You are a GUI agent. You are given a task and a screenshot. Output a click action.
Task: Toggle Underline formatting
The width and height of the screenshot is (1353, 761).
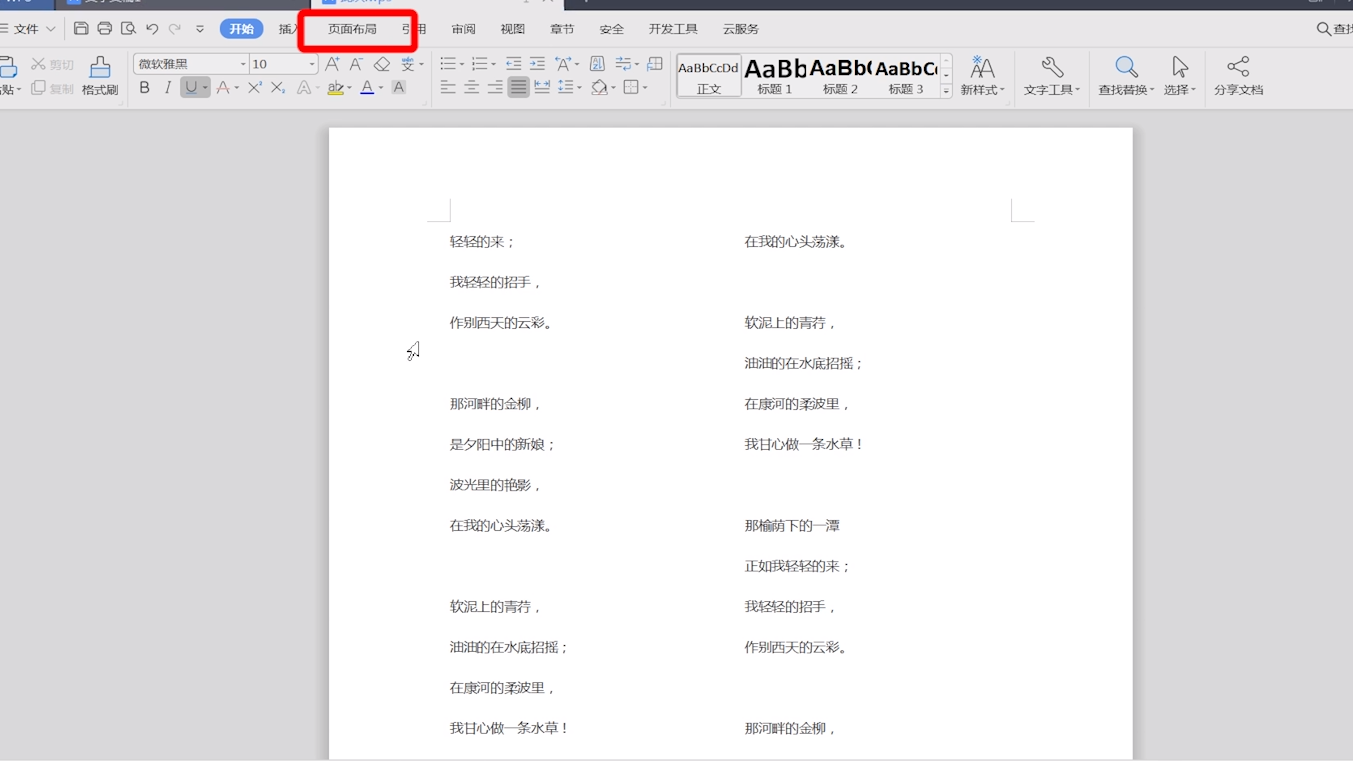pyautogui.click(x=190, y=88)
